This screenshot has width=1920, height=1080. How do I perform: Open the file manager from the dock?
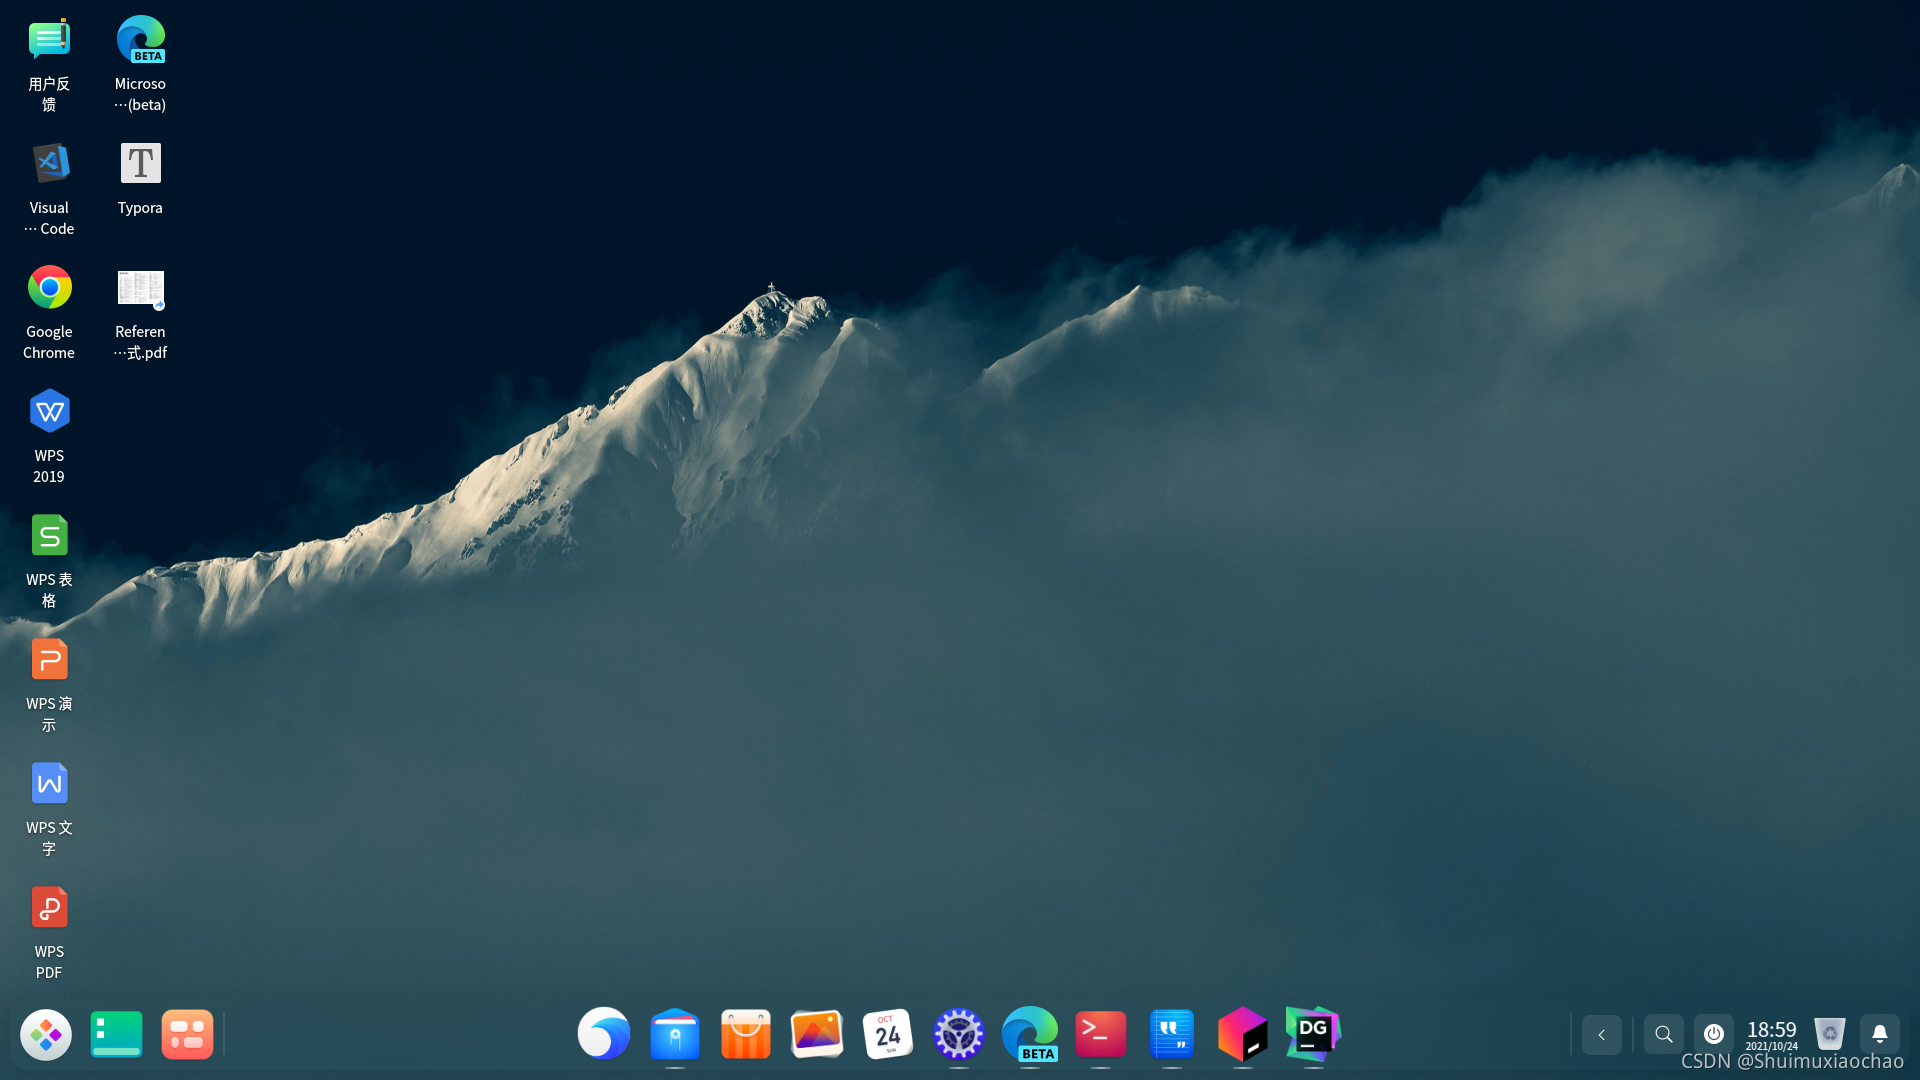pos(675,1033)
